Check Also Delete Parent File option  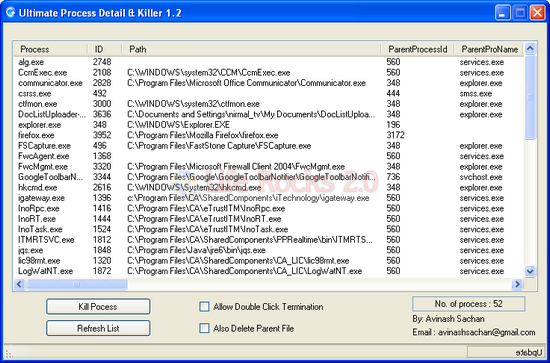204,328
